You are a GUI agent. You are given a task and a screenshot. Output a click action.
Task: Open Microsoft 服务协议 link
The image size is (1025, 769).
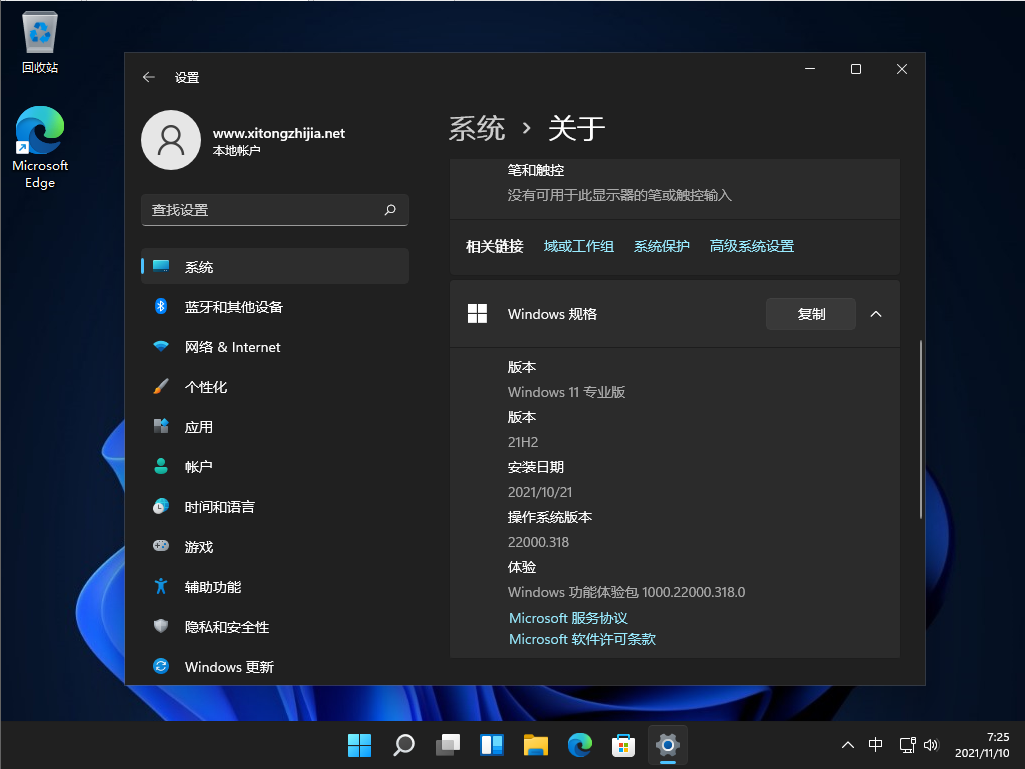pos(567,618)
